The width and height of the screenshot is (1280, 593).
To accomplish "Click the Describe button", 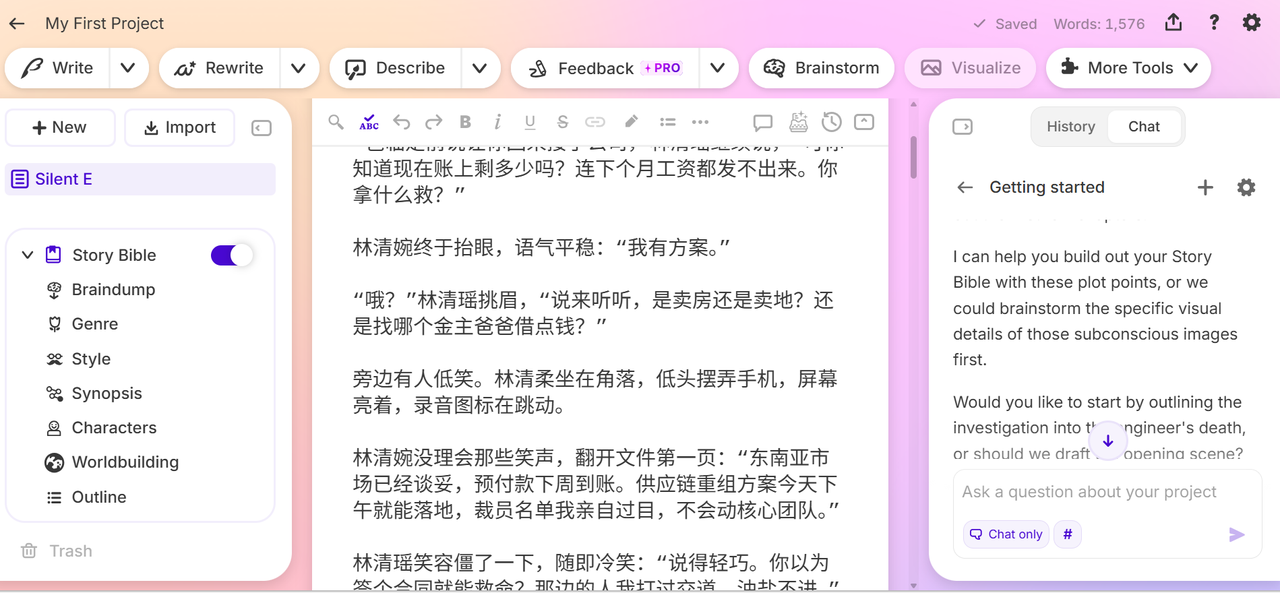I will coord(395,68).
